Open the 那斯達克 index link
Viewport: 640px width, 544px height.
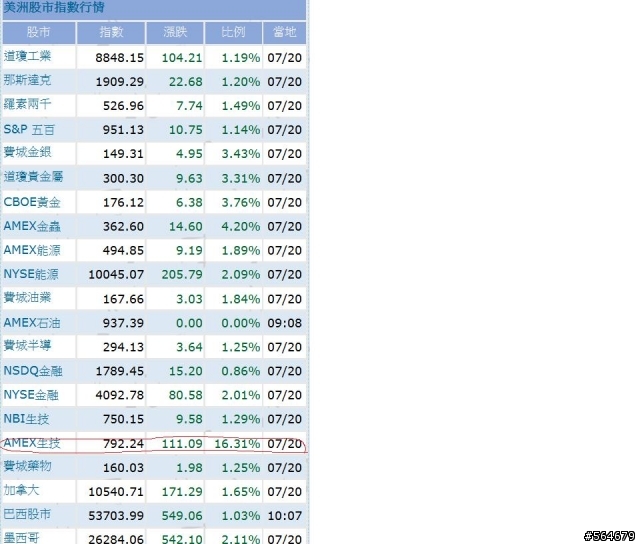(27, 80)
